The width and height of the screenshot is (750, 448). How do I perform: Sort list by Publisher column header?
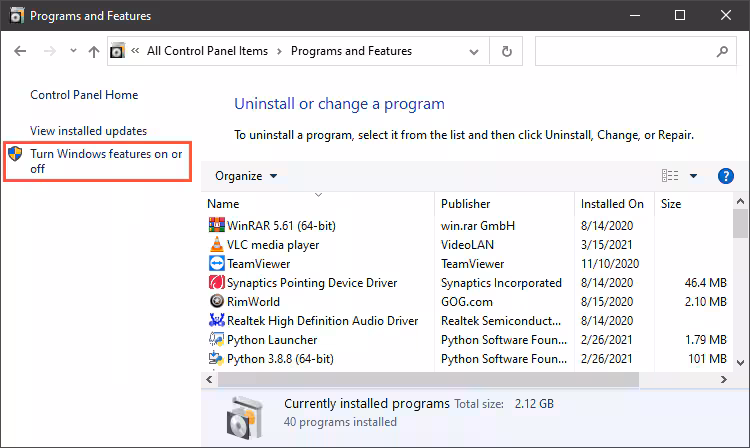466,204
